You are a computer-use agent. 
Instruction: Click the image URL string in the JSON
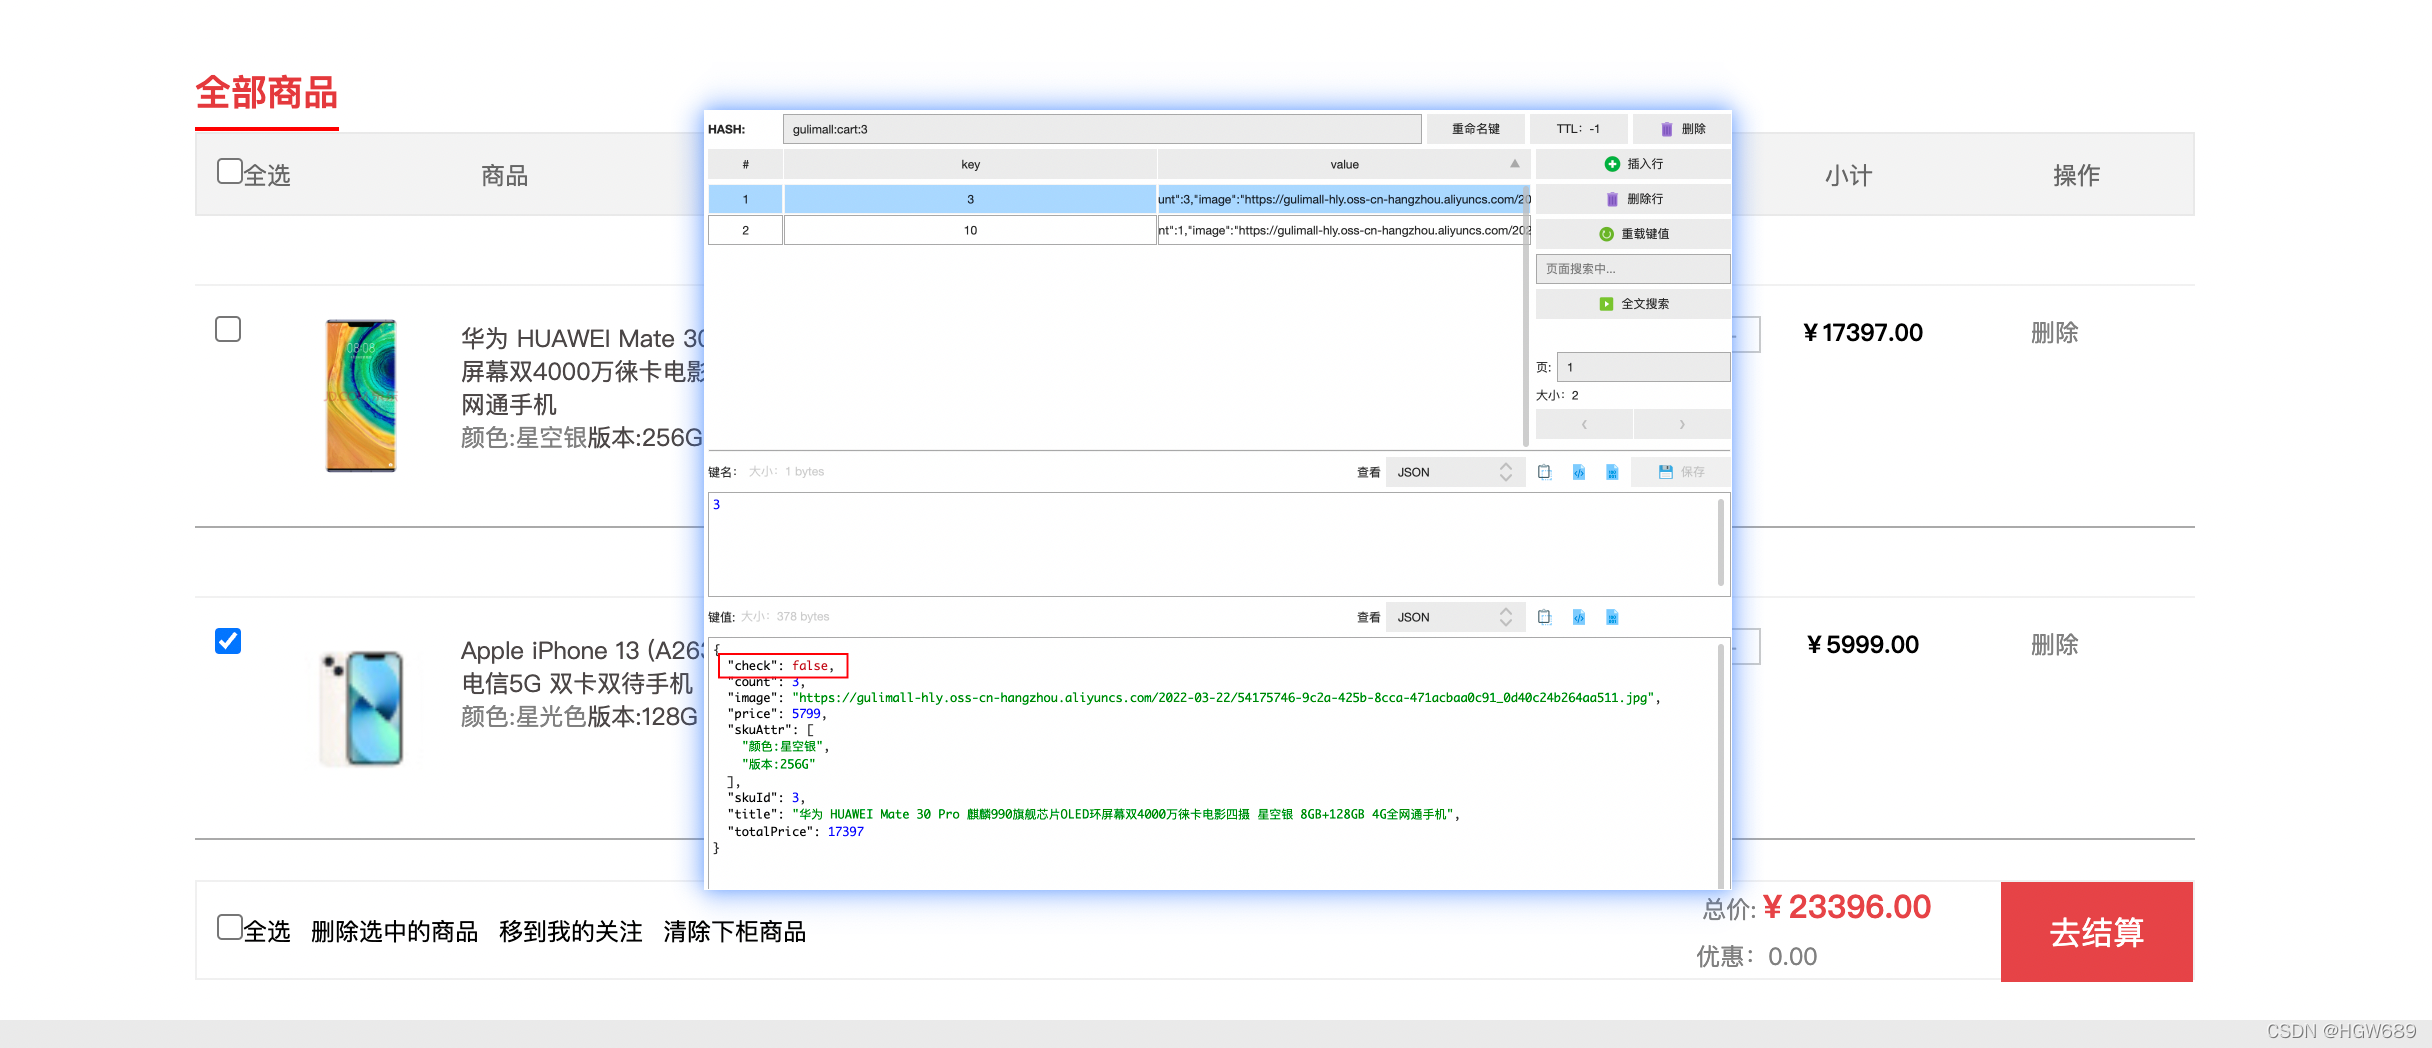pyautogui.click(x=1223, y=698)
